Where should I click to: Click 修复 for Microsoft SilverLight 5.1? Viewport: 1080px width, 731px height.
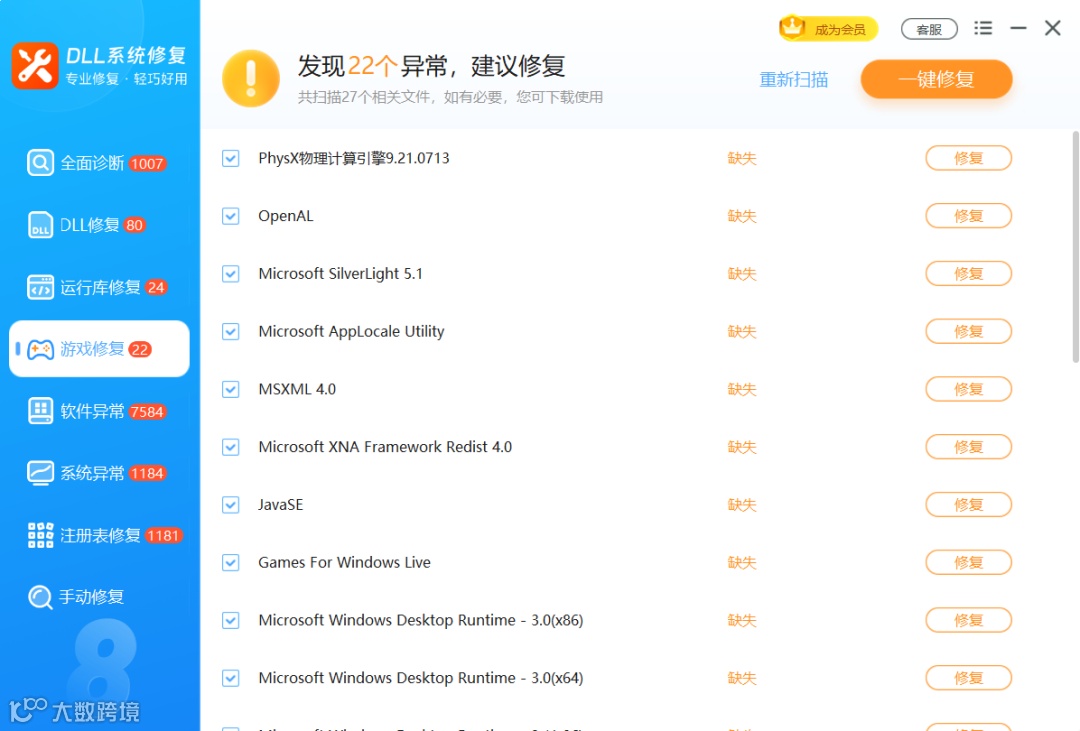point(968,274)
